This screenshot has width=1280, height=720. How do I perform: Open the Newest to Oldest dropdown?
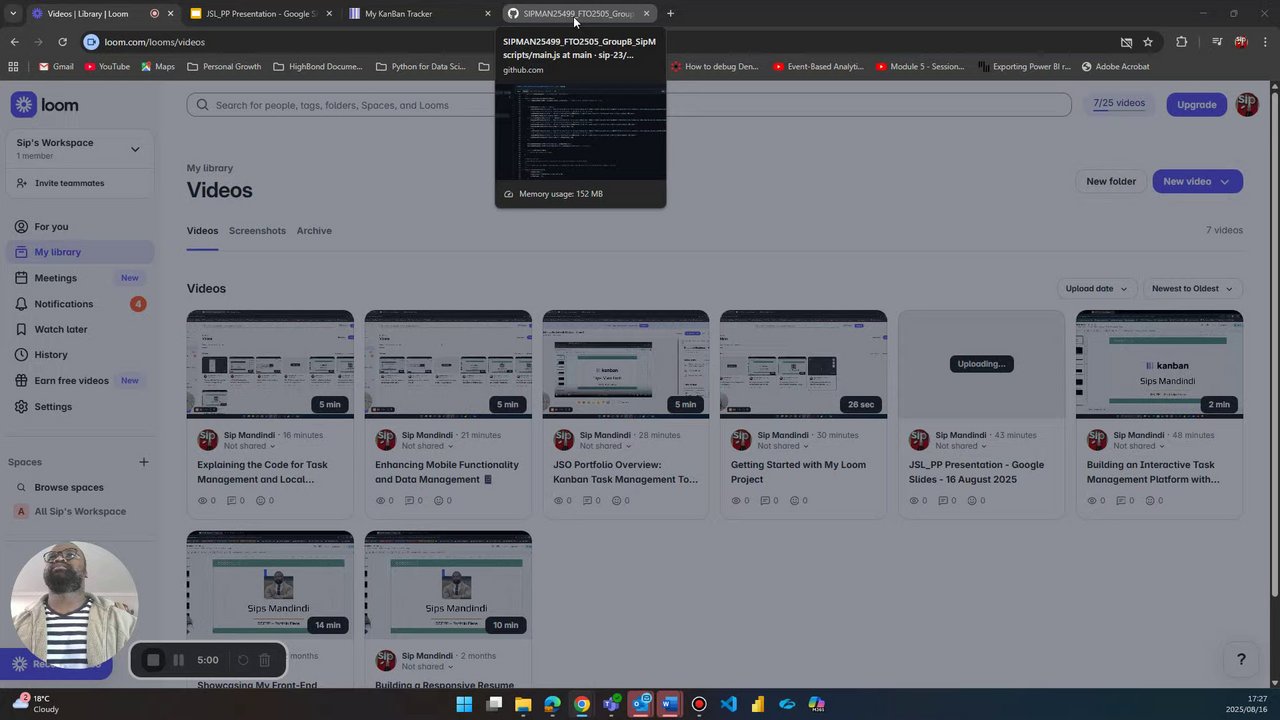[x=1192, y=289]
